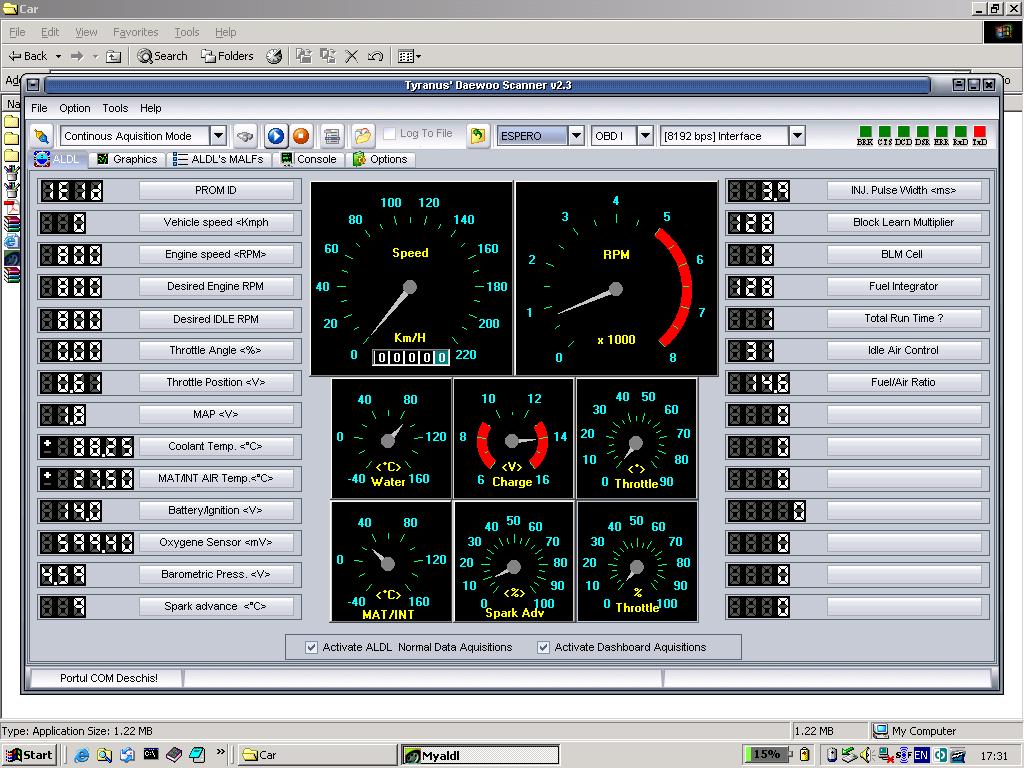Click the Coolant Temp. button
The width and height of the screenshot is (1024, 768).
pos(216,446)
